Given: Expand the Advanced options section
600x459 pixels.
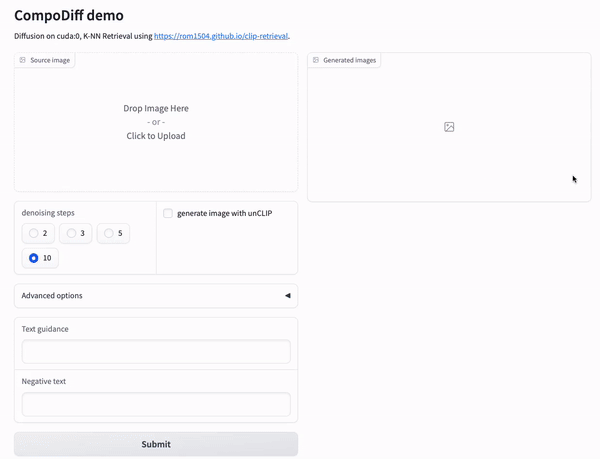Looking at the screenshot, I should click(x=156, y=296).
